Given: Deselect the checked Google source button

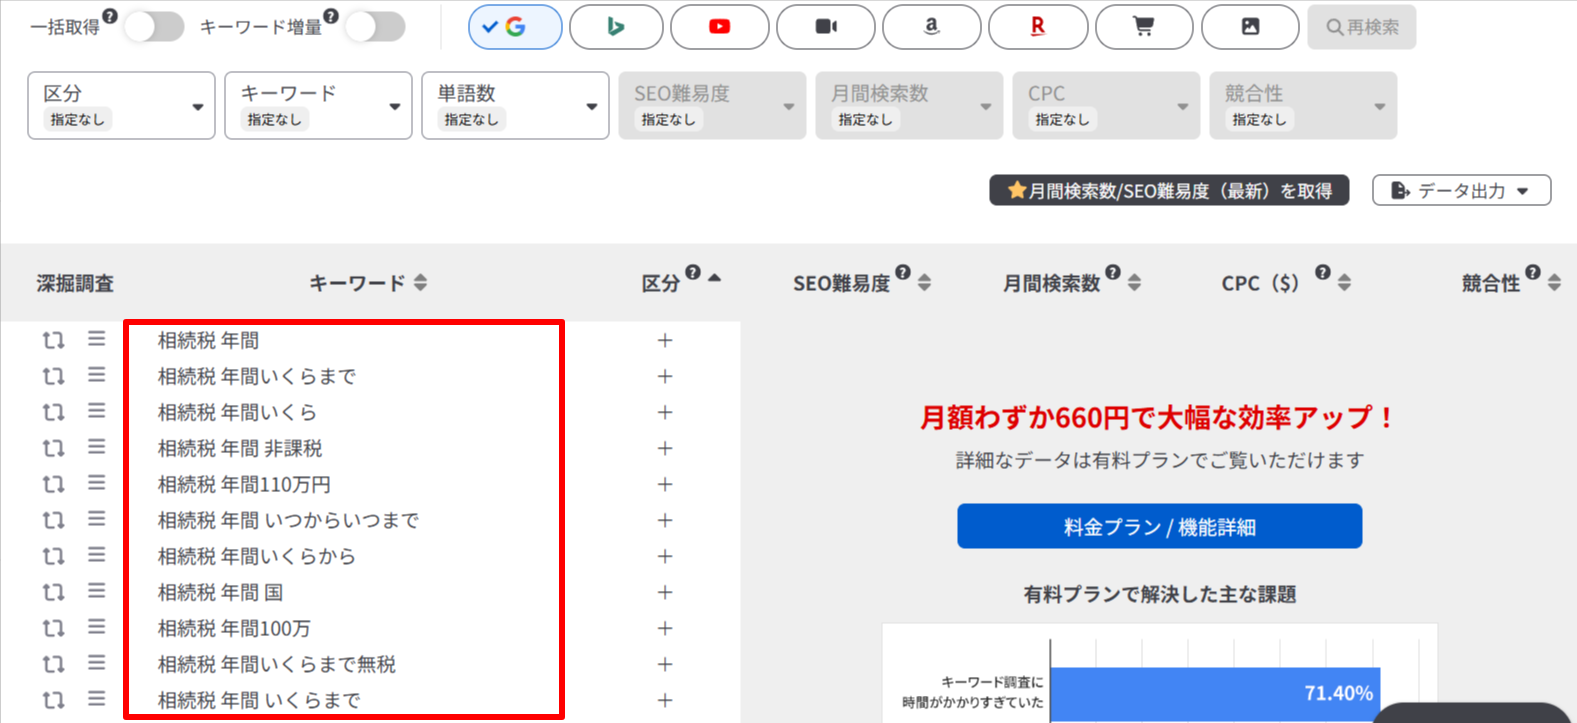Looking at the screenshot, I should coord(515,27).
